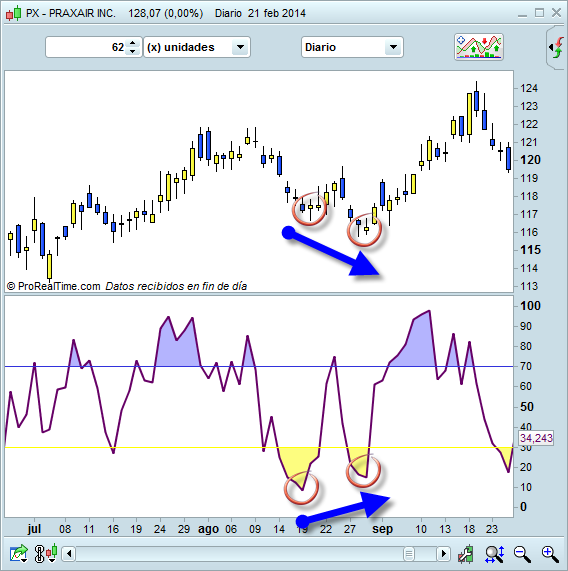Click the '21 feb 2014' date in title
568x571 pixels.
point(277,13)
